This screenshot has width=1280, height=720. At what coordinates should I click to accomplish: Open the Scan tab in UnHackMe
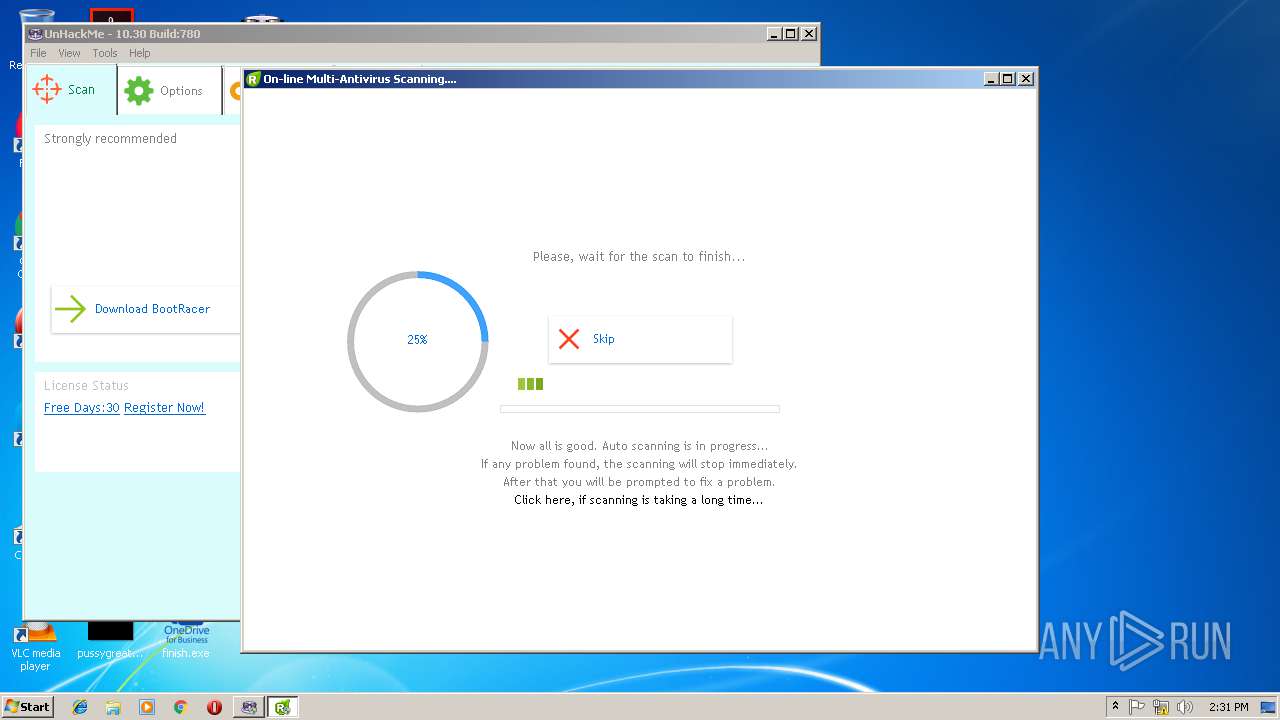click(72, 90)
